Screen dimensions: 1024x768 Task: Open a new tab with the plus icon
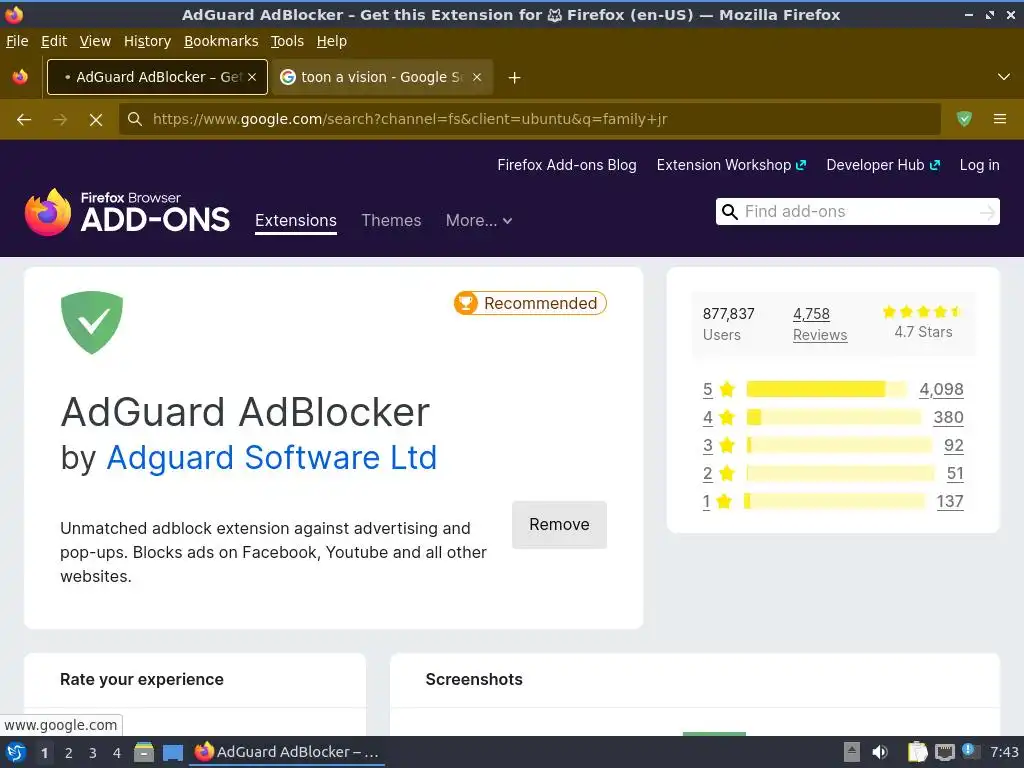(x=515, y=78)
